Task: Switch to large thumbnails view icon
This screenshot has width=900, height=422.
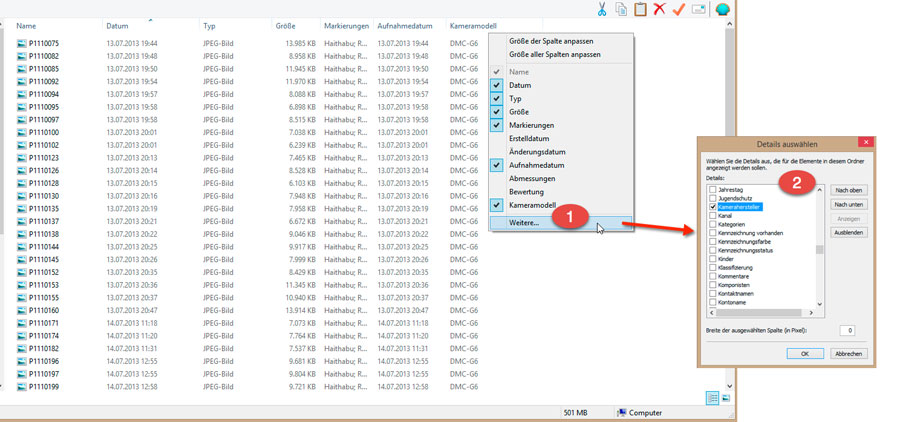Action: click(726, 398)
